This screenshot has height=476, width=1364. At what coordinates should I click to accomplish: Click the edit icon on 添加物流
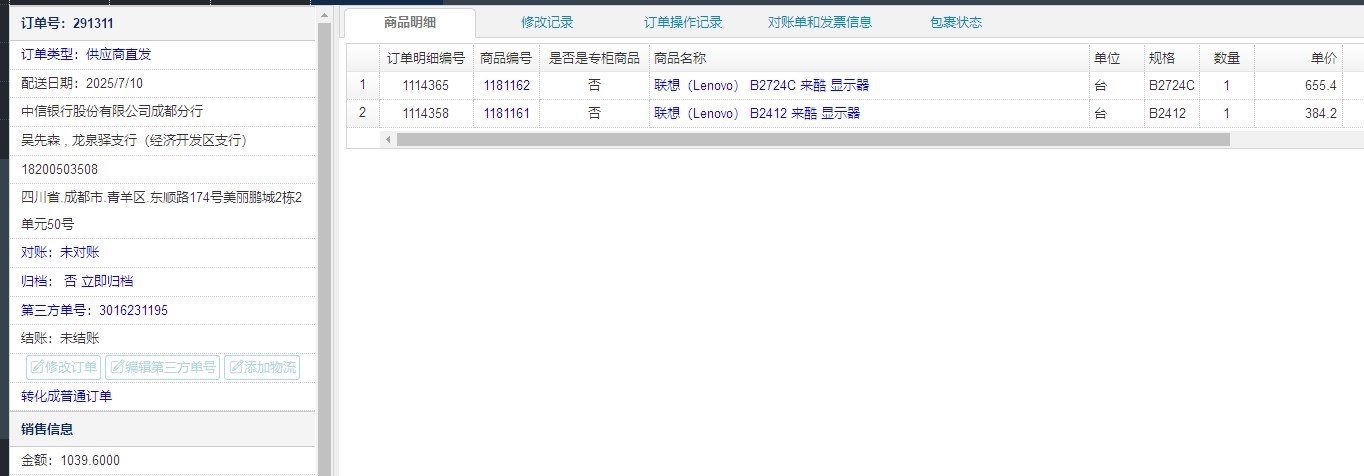(236, 367)
